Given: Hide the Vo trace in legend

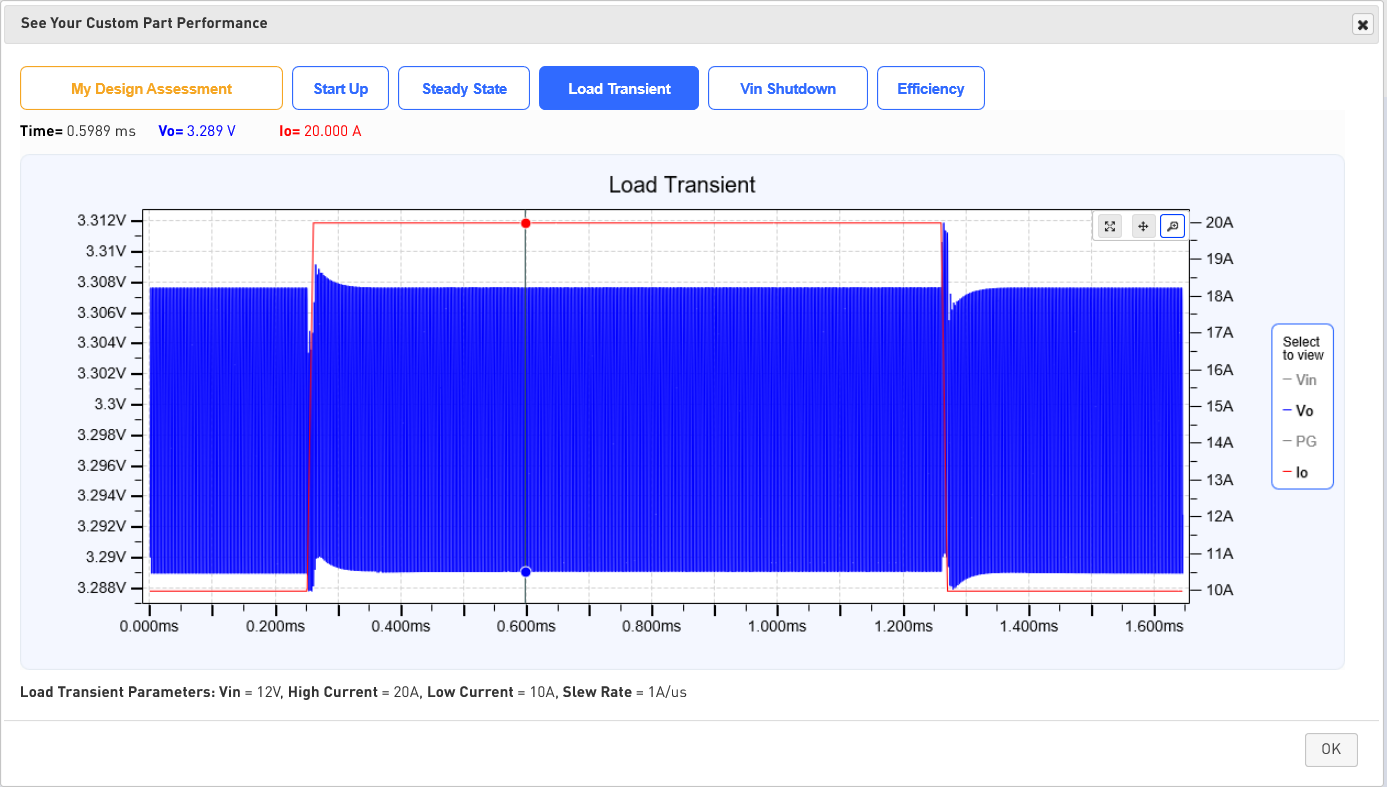Looking at the screenshot, I should pyautogui.click(x=1298, y=411).
